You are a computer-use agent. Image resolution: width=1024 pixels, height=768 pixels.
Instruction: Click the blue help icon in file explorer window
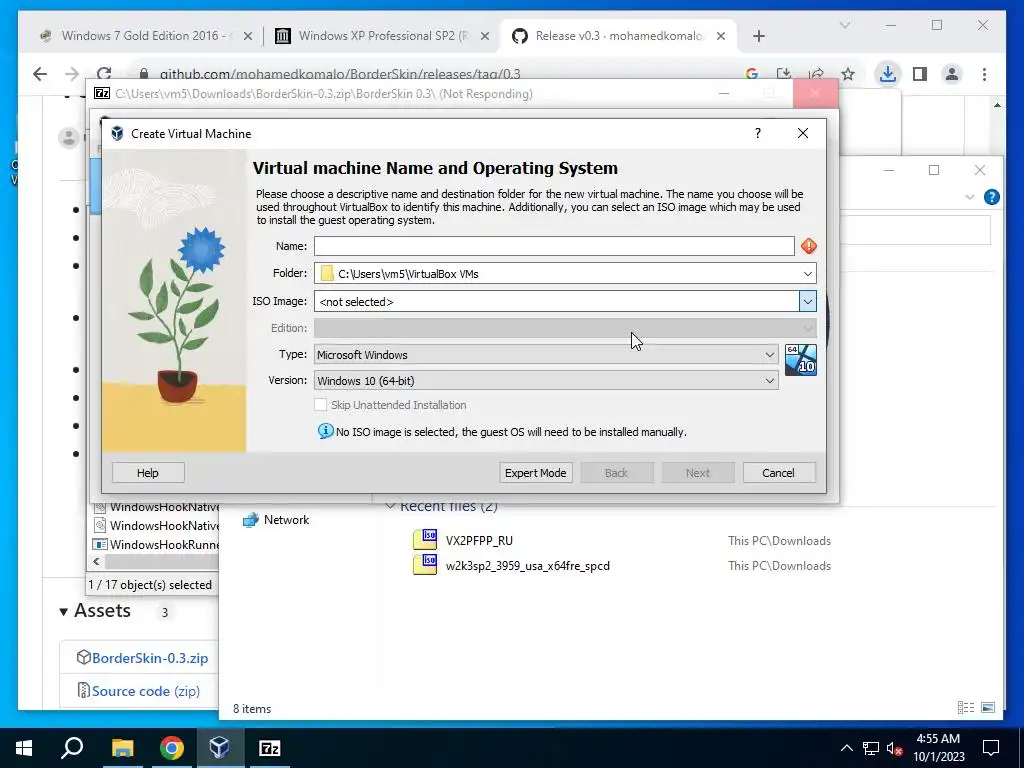pyautogui.click(x=991, y=197)
